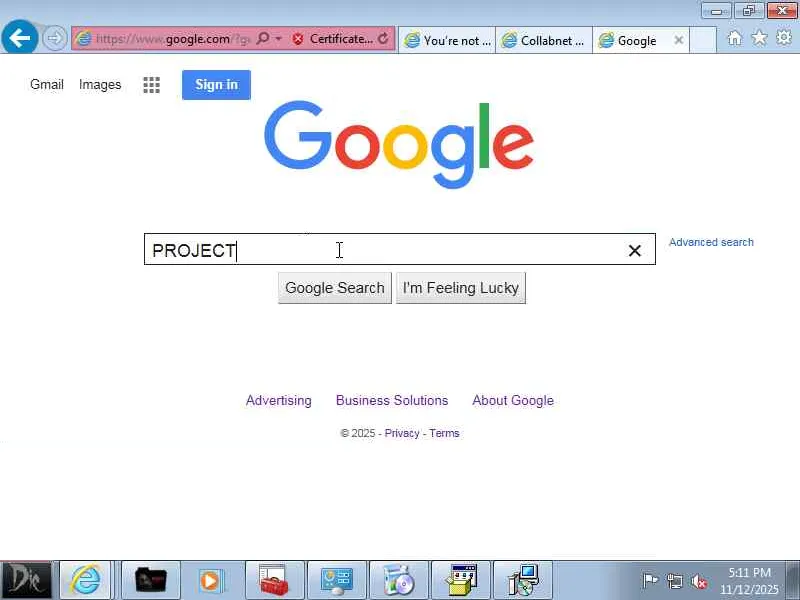Open the address bar dropdown arrow
This screenshot has height=600, width=800.
(279, 39)
